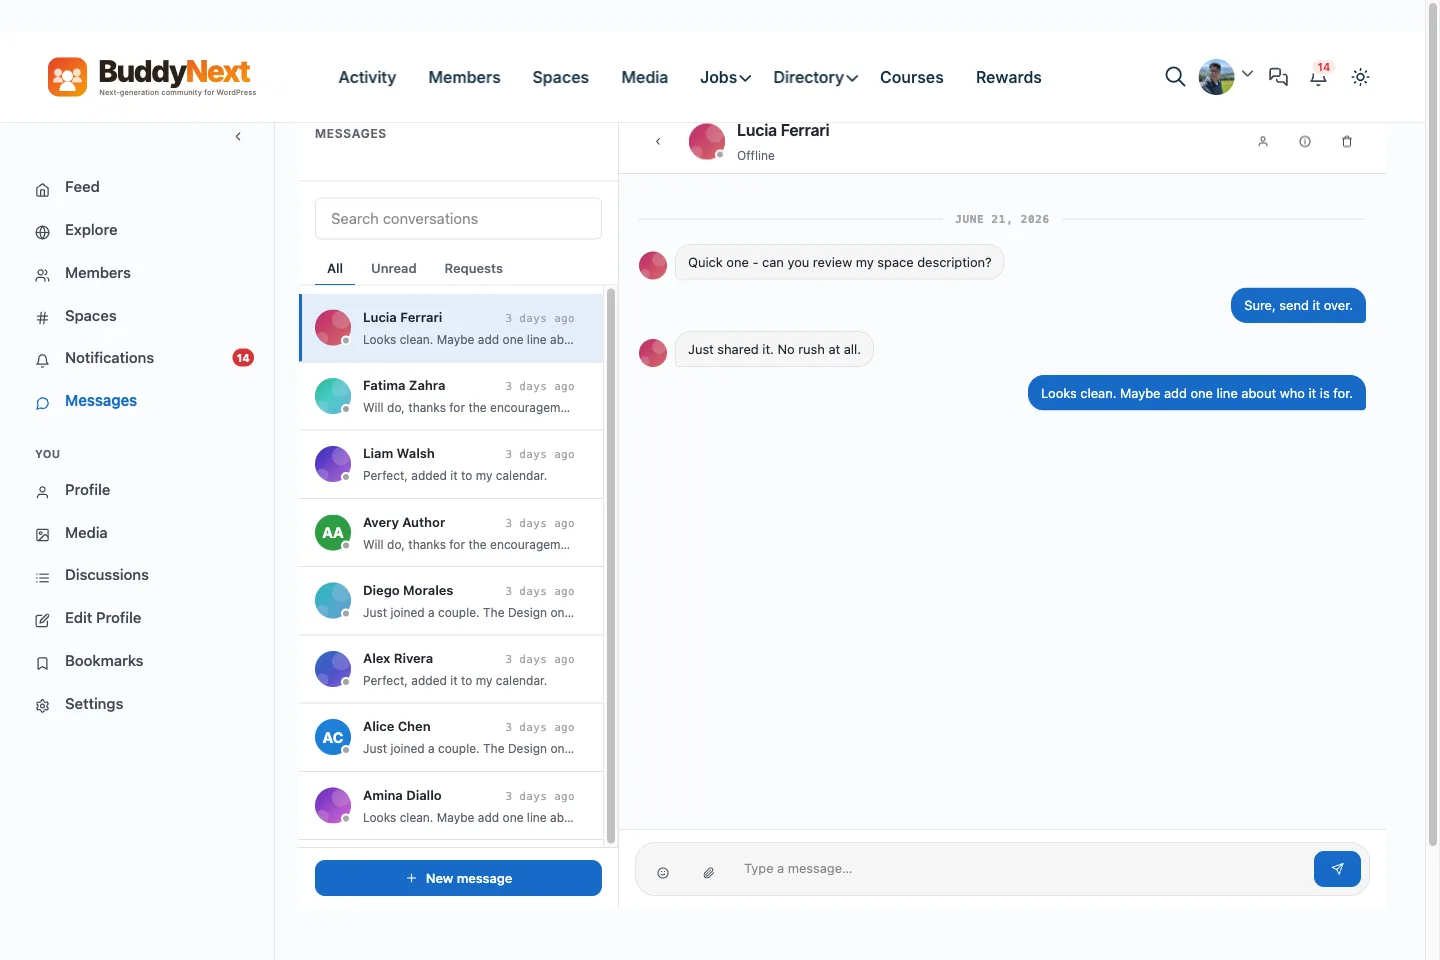The image size is (1440, 960).
Task: Go to Members in the sidebar
Action: point(97,274)
